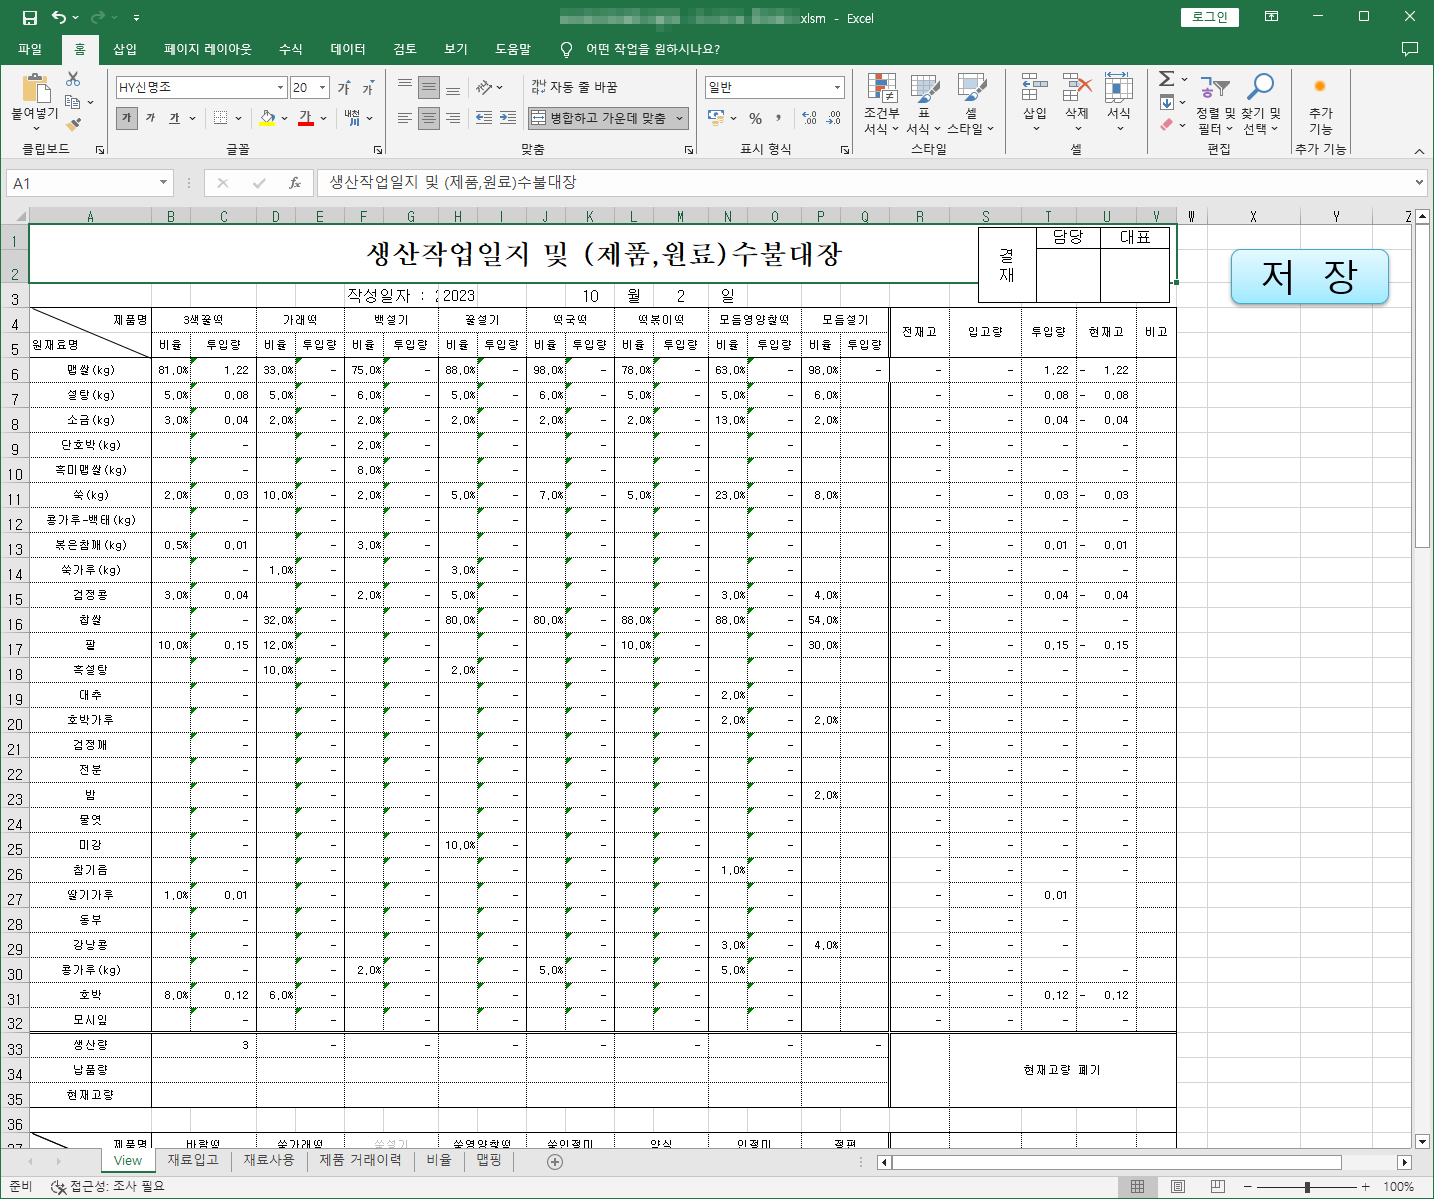Open the HY신명조 font name dropdown
This screenshot has height=1199, width=1434.
[280, 87]
